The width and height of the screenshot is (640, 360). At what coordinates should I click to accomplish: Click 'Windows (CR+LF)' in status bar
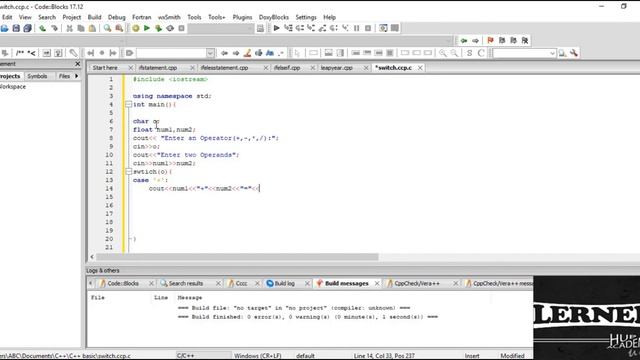click(x=257, y=356)
